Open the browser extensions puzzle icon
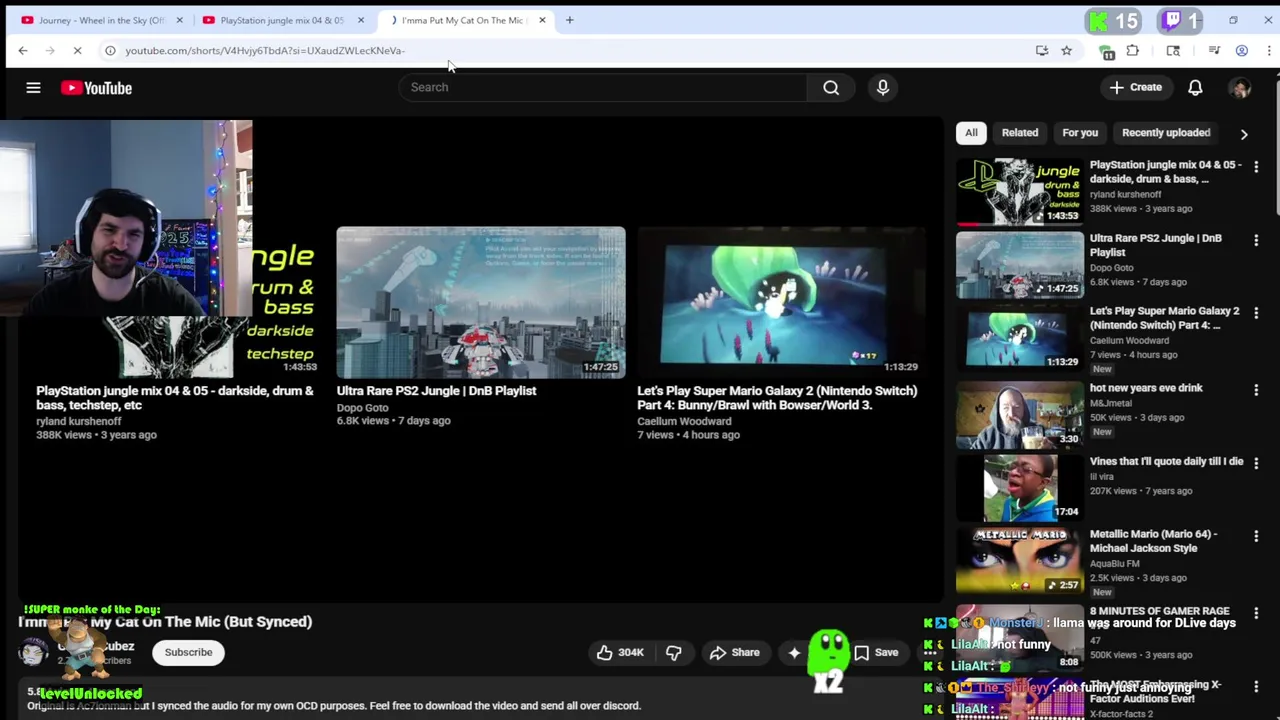This screenshot has width=1280, height=720. (x=1133, y=50)
